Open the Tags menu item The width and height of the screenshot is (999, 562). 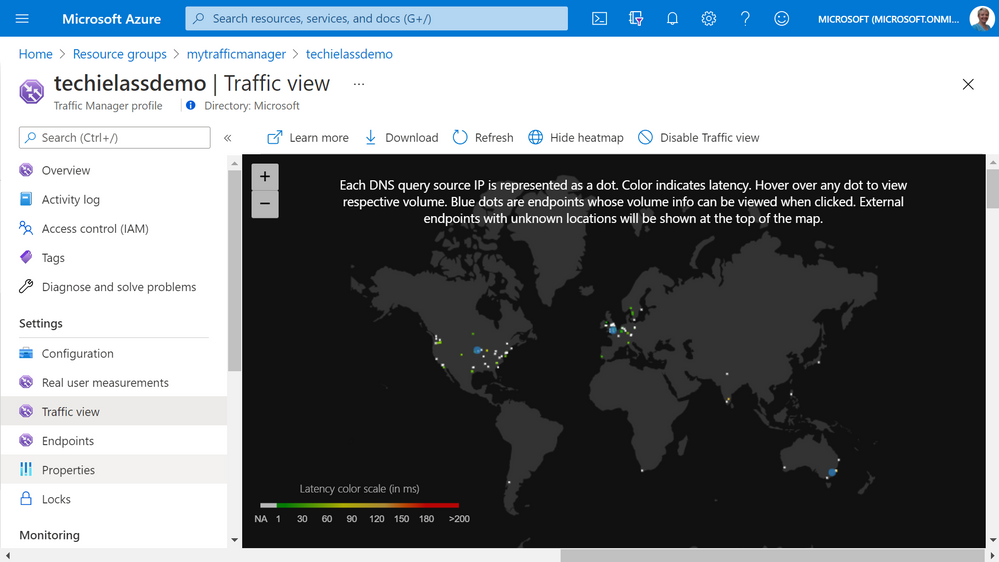coord(114,258)
